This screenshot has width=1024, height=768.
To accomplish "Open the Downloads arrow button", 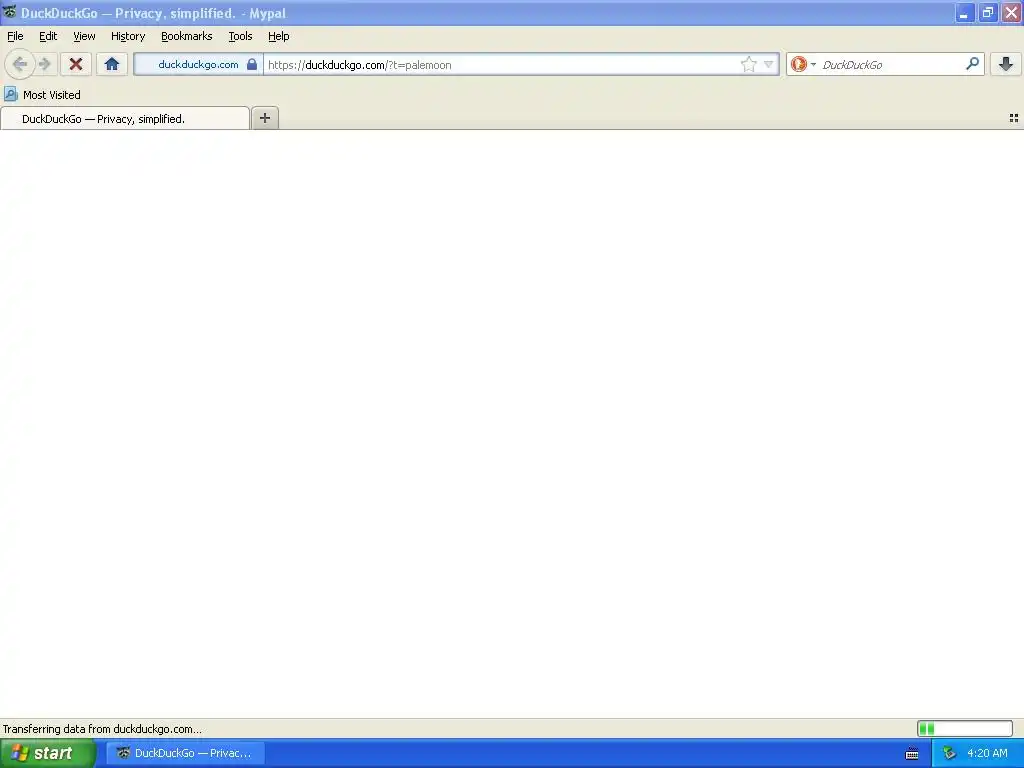I will click(x=1006, y=64).
